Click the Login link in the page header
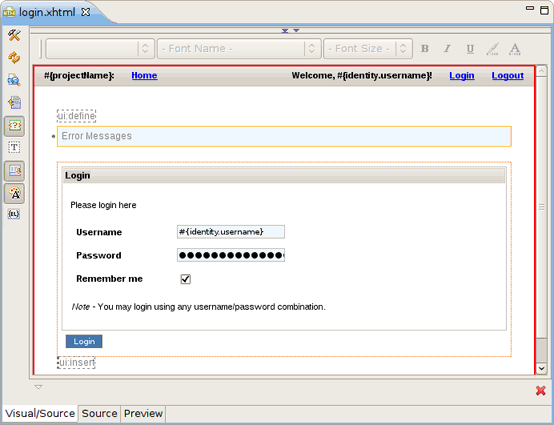Screen dimensions: 554x425 [462, 75]
